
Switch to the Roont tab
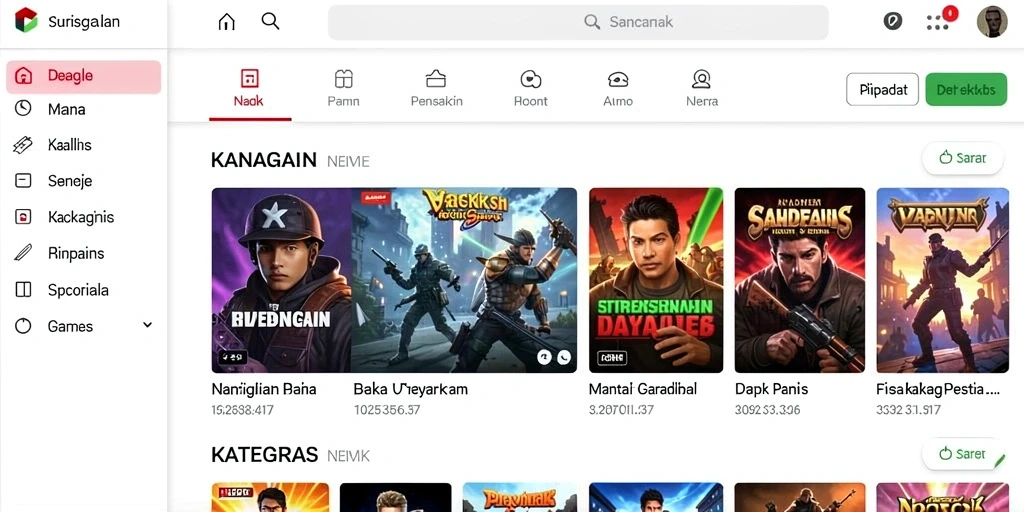pos(530,88)
